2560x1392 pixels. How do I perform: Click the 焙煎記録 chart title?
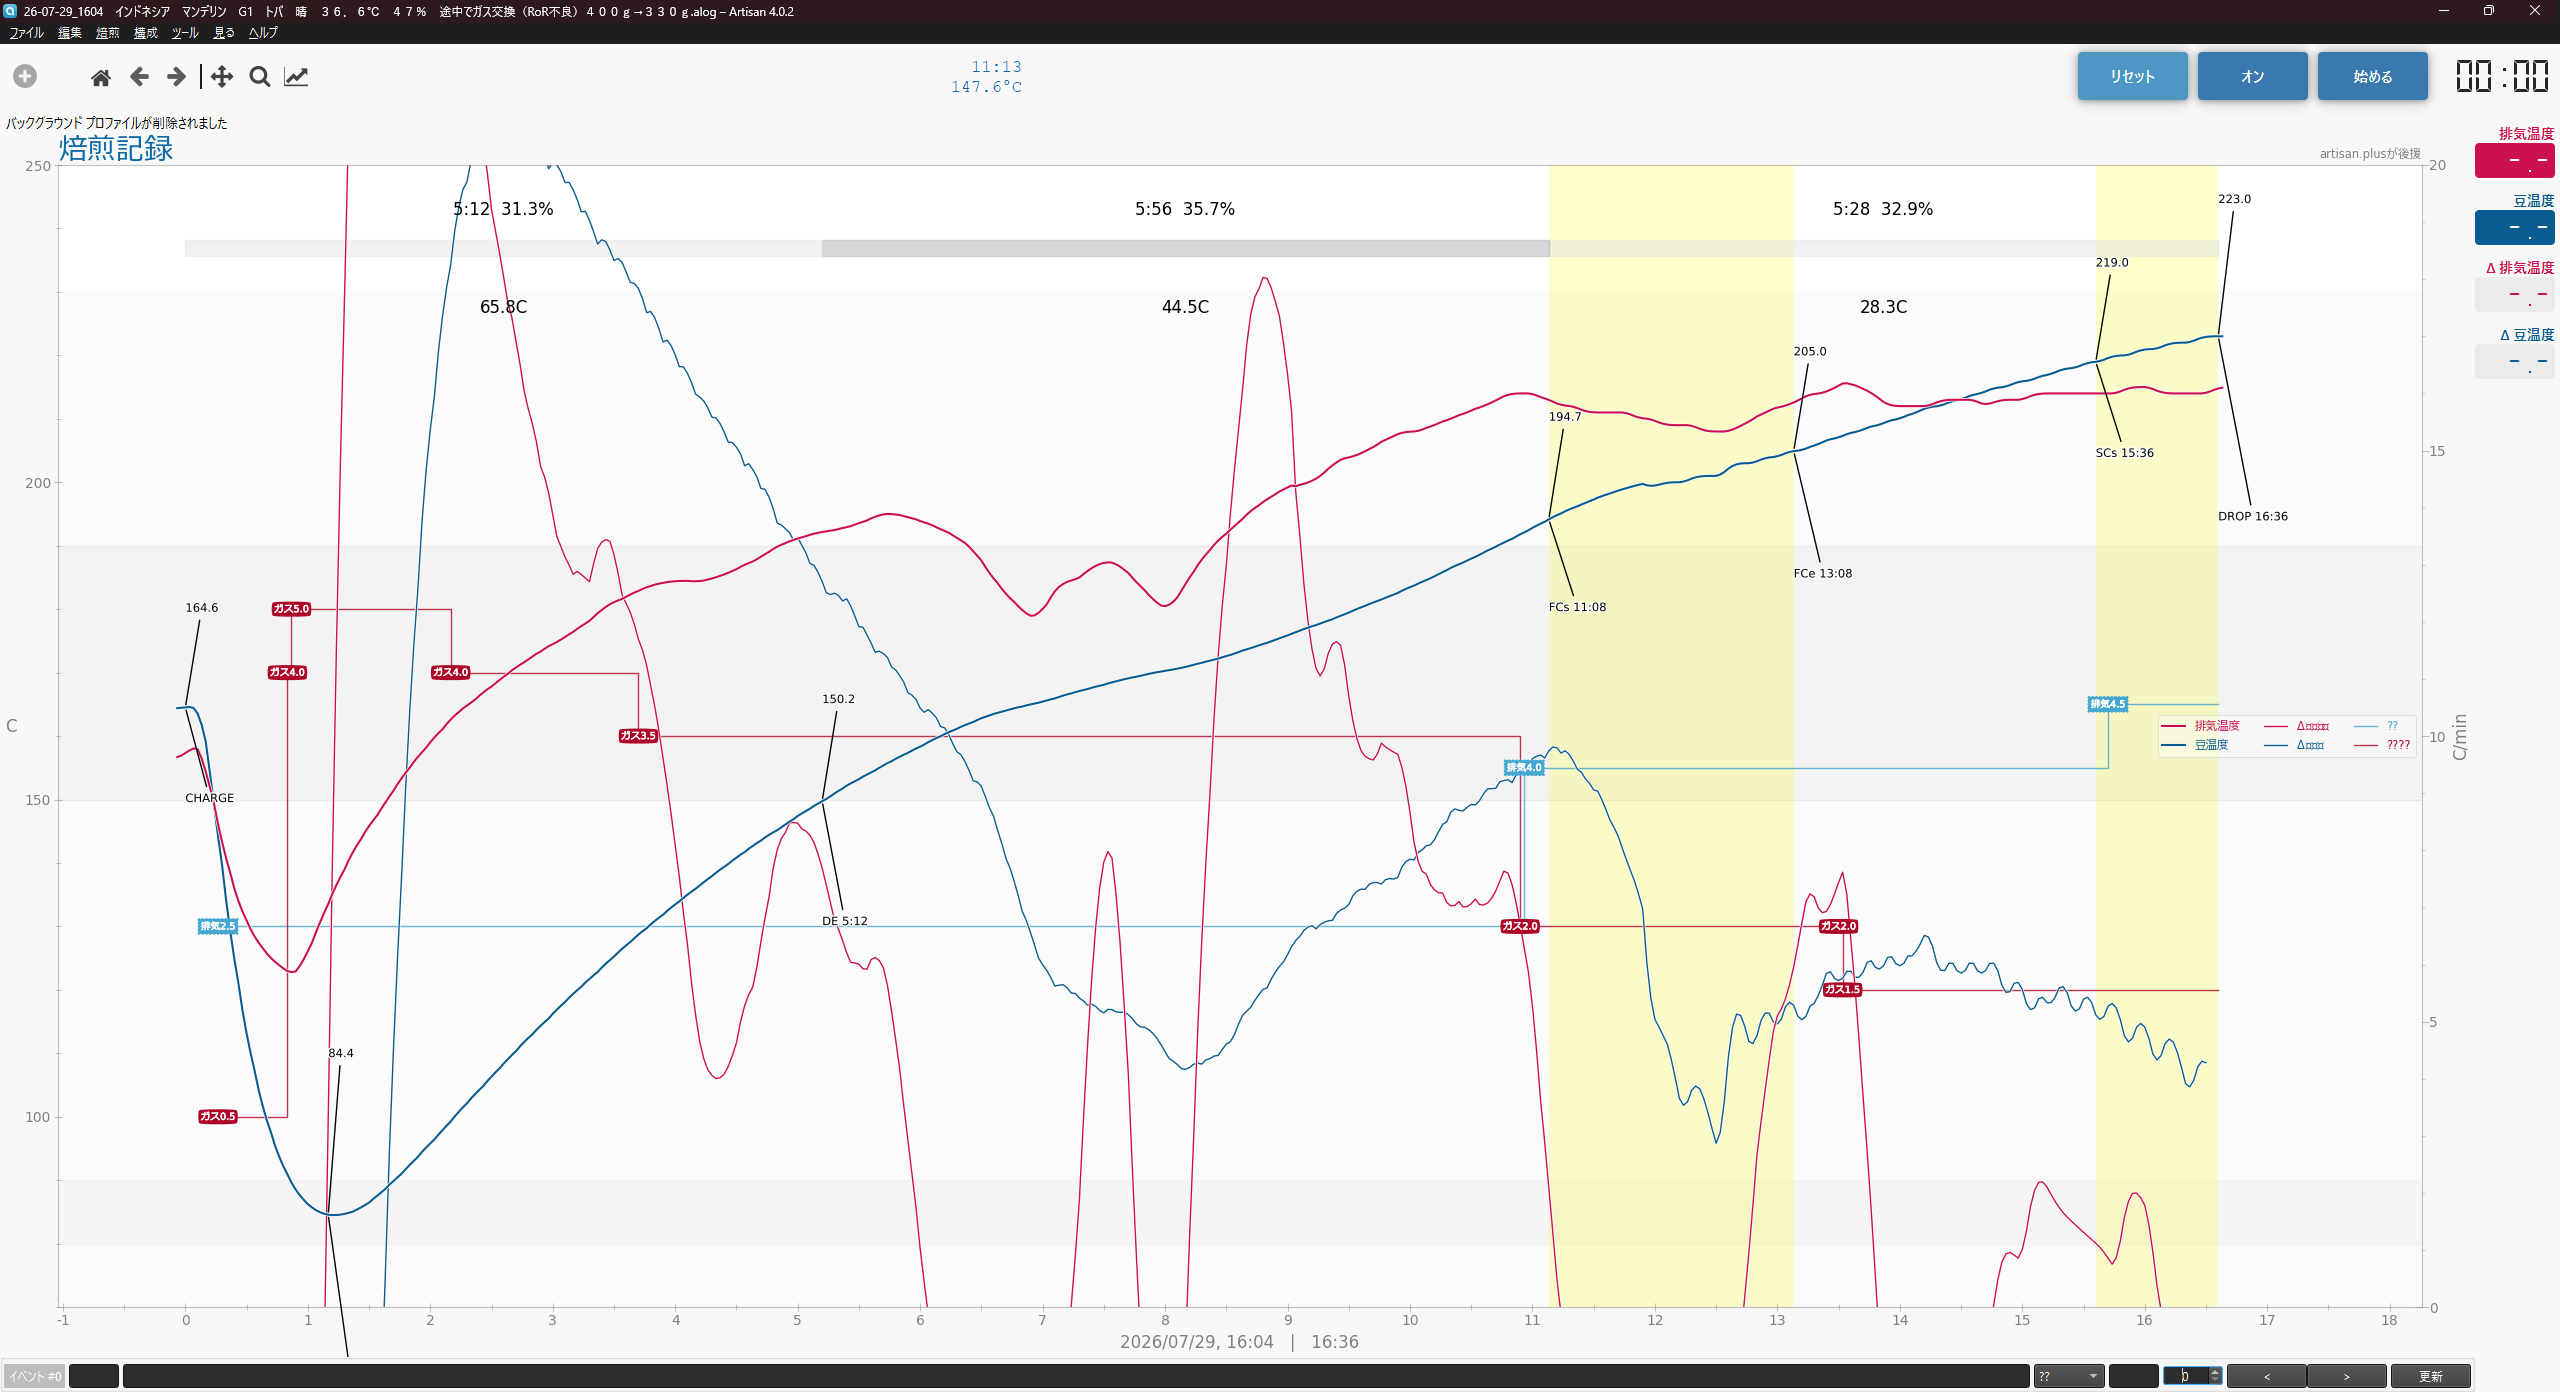click(x=116, y=148)
